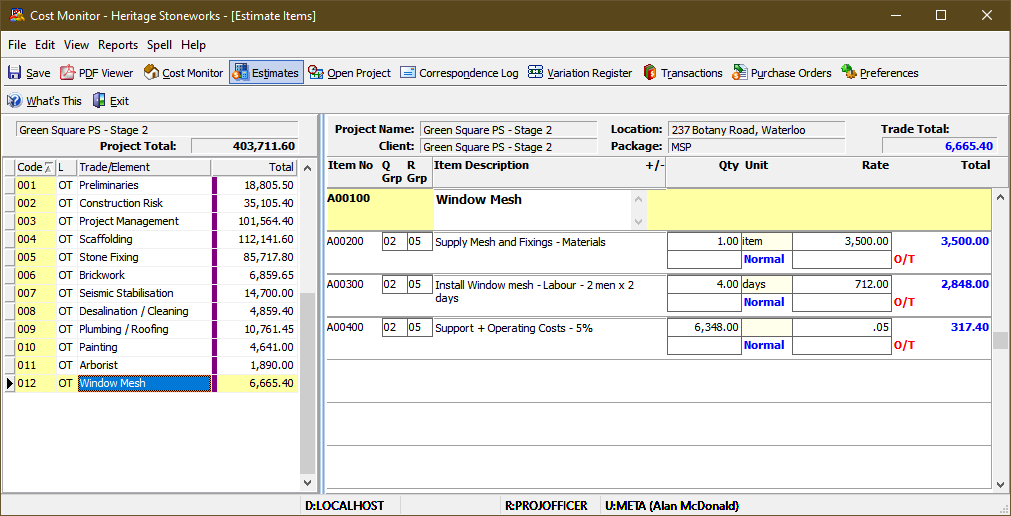The width and height of the screenshot is (1011, 516).
Task: Click the Location field with Botany Road
Action: (x=756, y=130)
